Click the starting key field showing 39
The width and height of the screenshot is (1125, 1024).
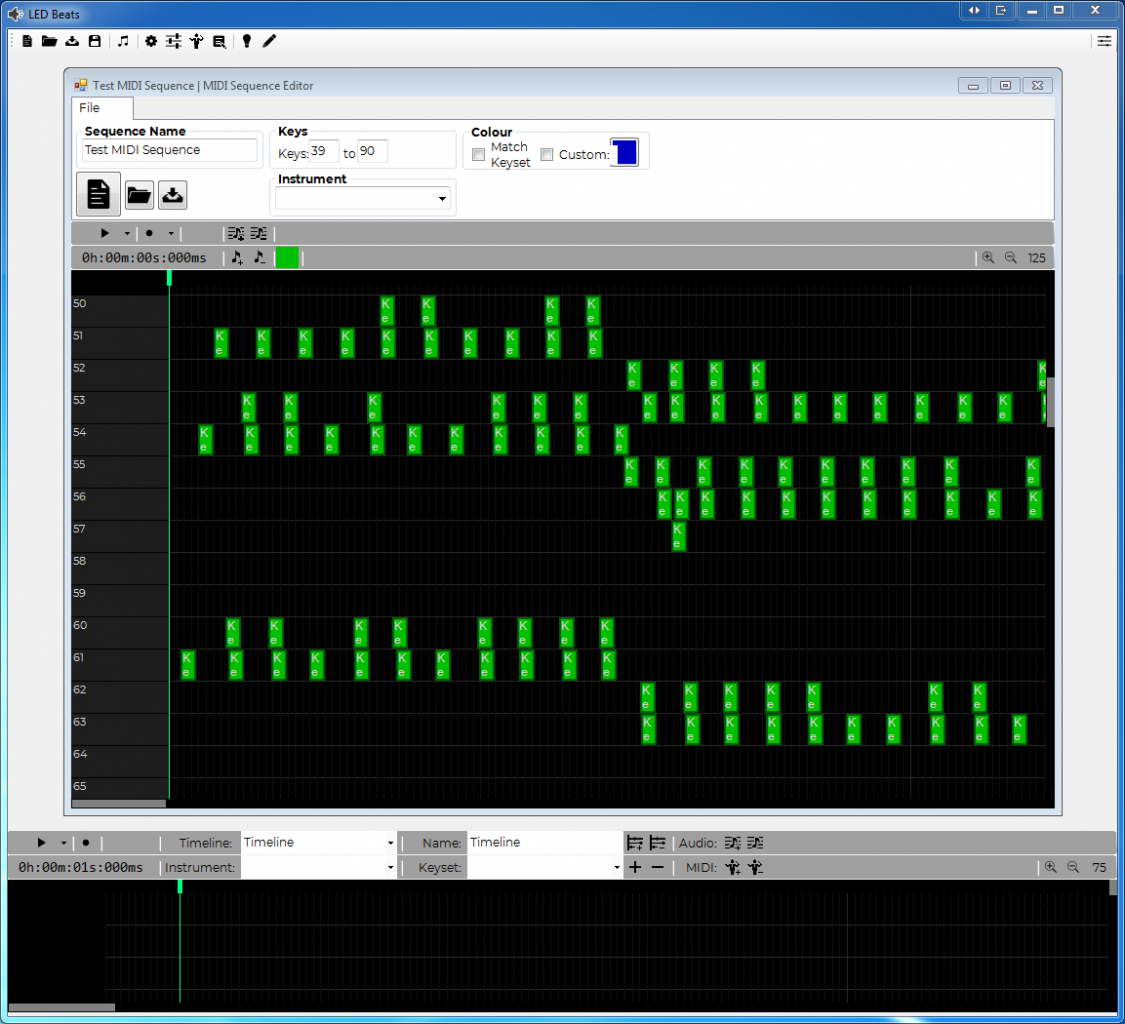click(x=324, y=151)
